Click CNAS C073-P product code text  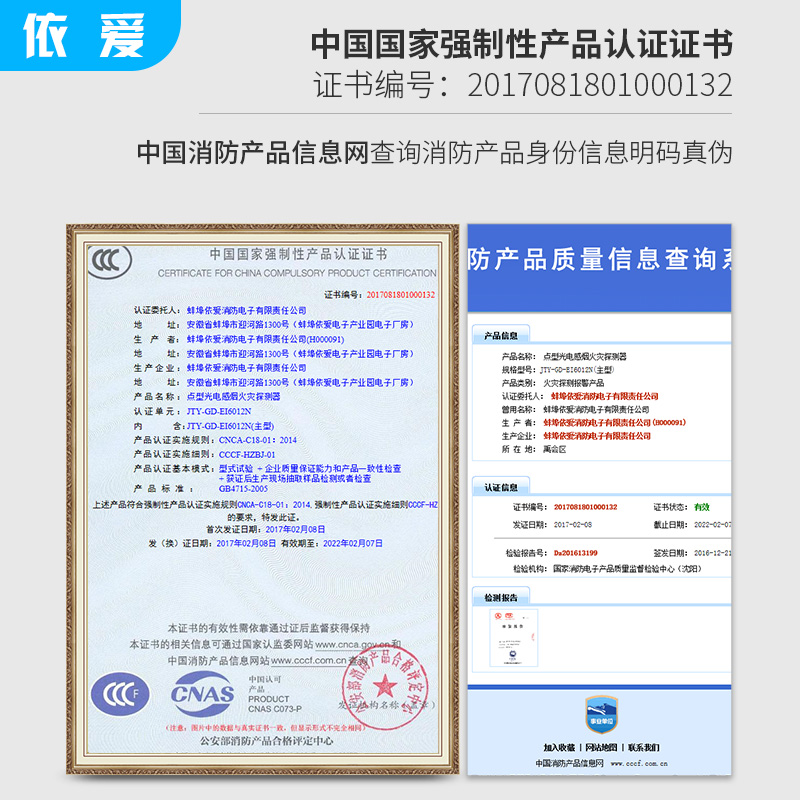(275, 709)
